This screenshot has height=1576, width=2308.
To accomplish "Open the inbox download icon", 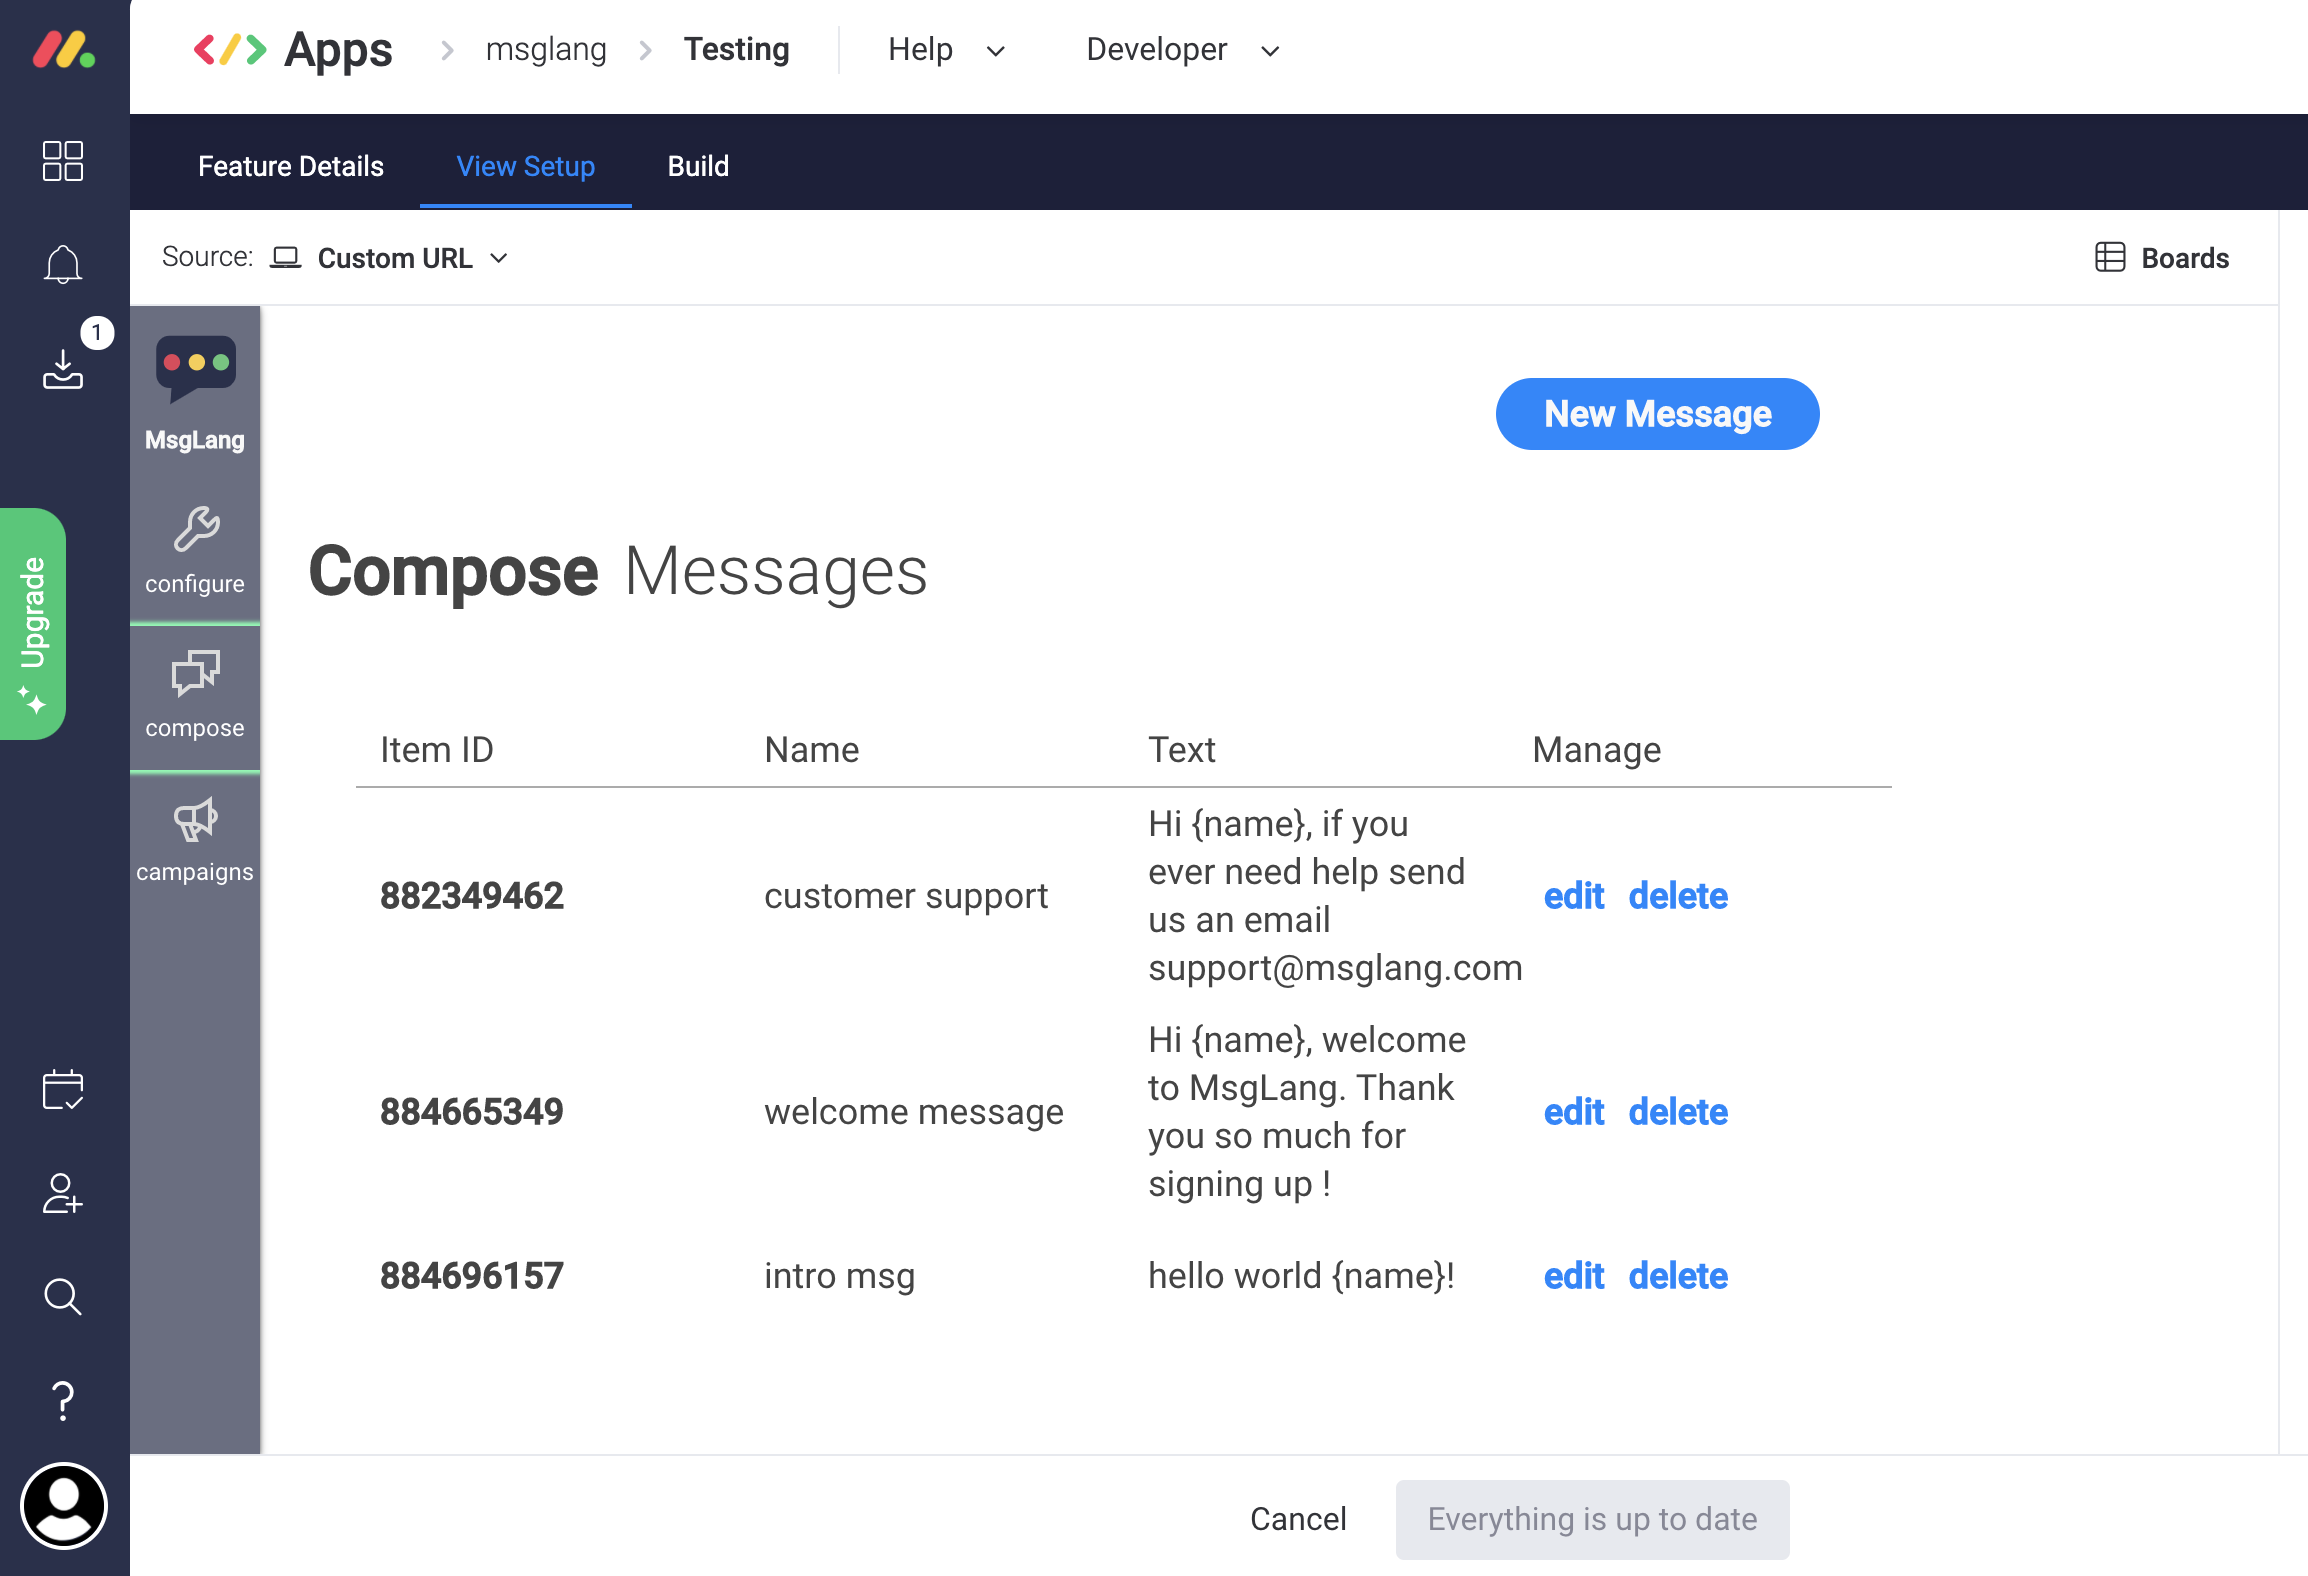I will point(63,369).
